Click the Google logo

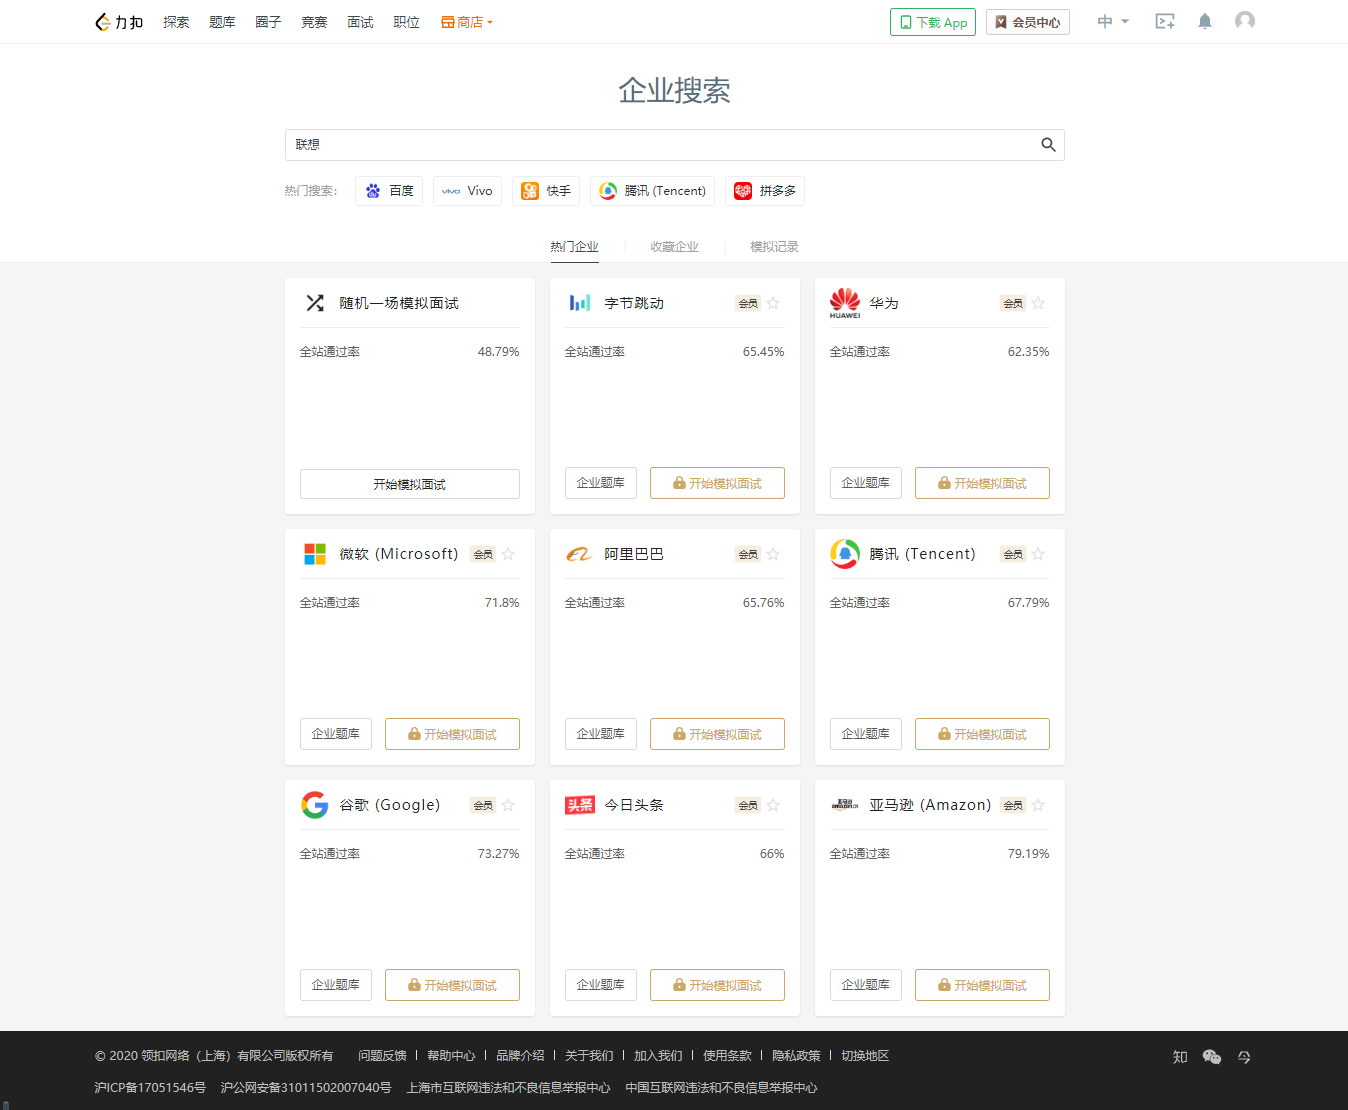(315, 805)
